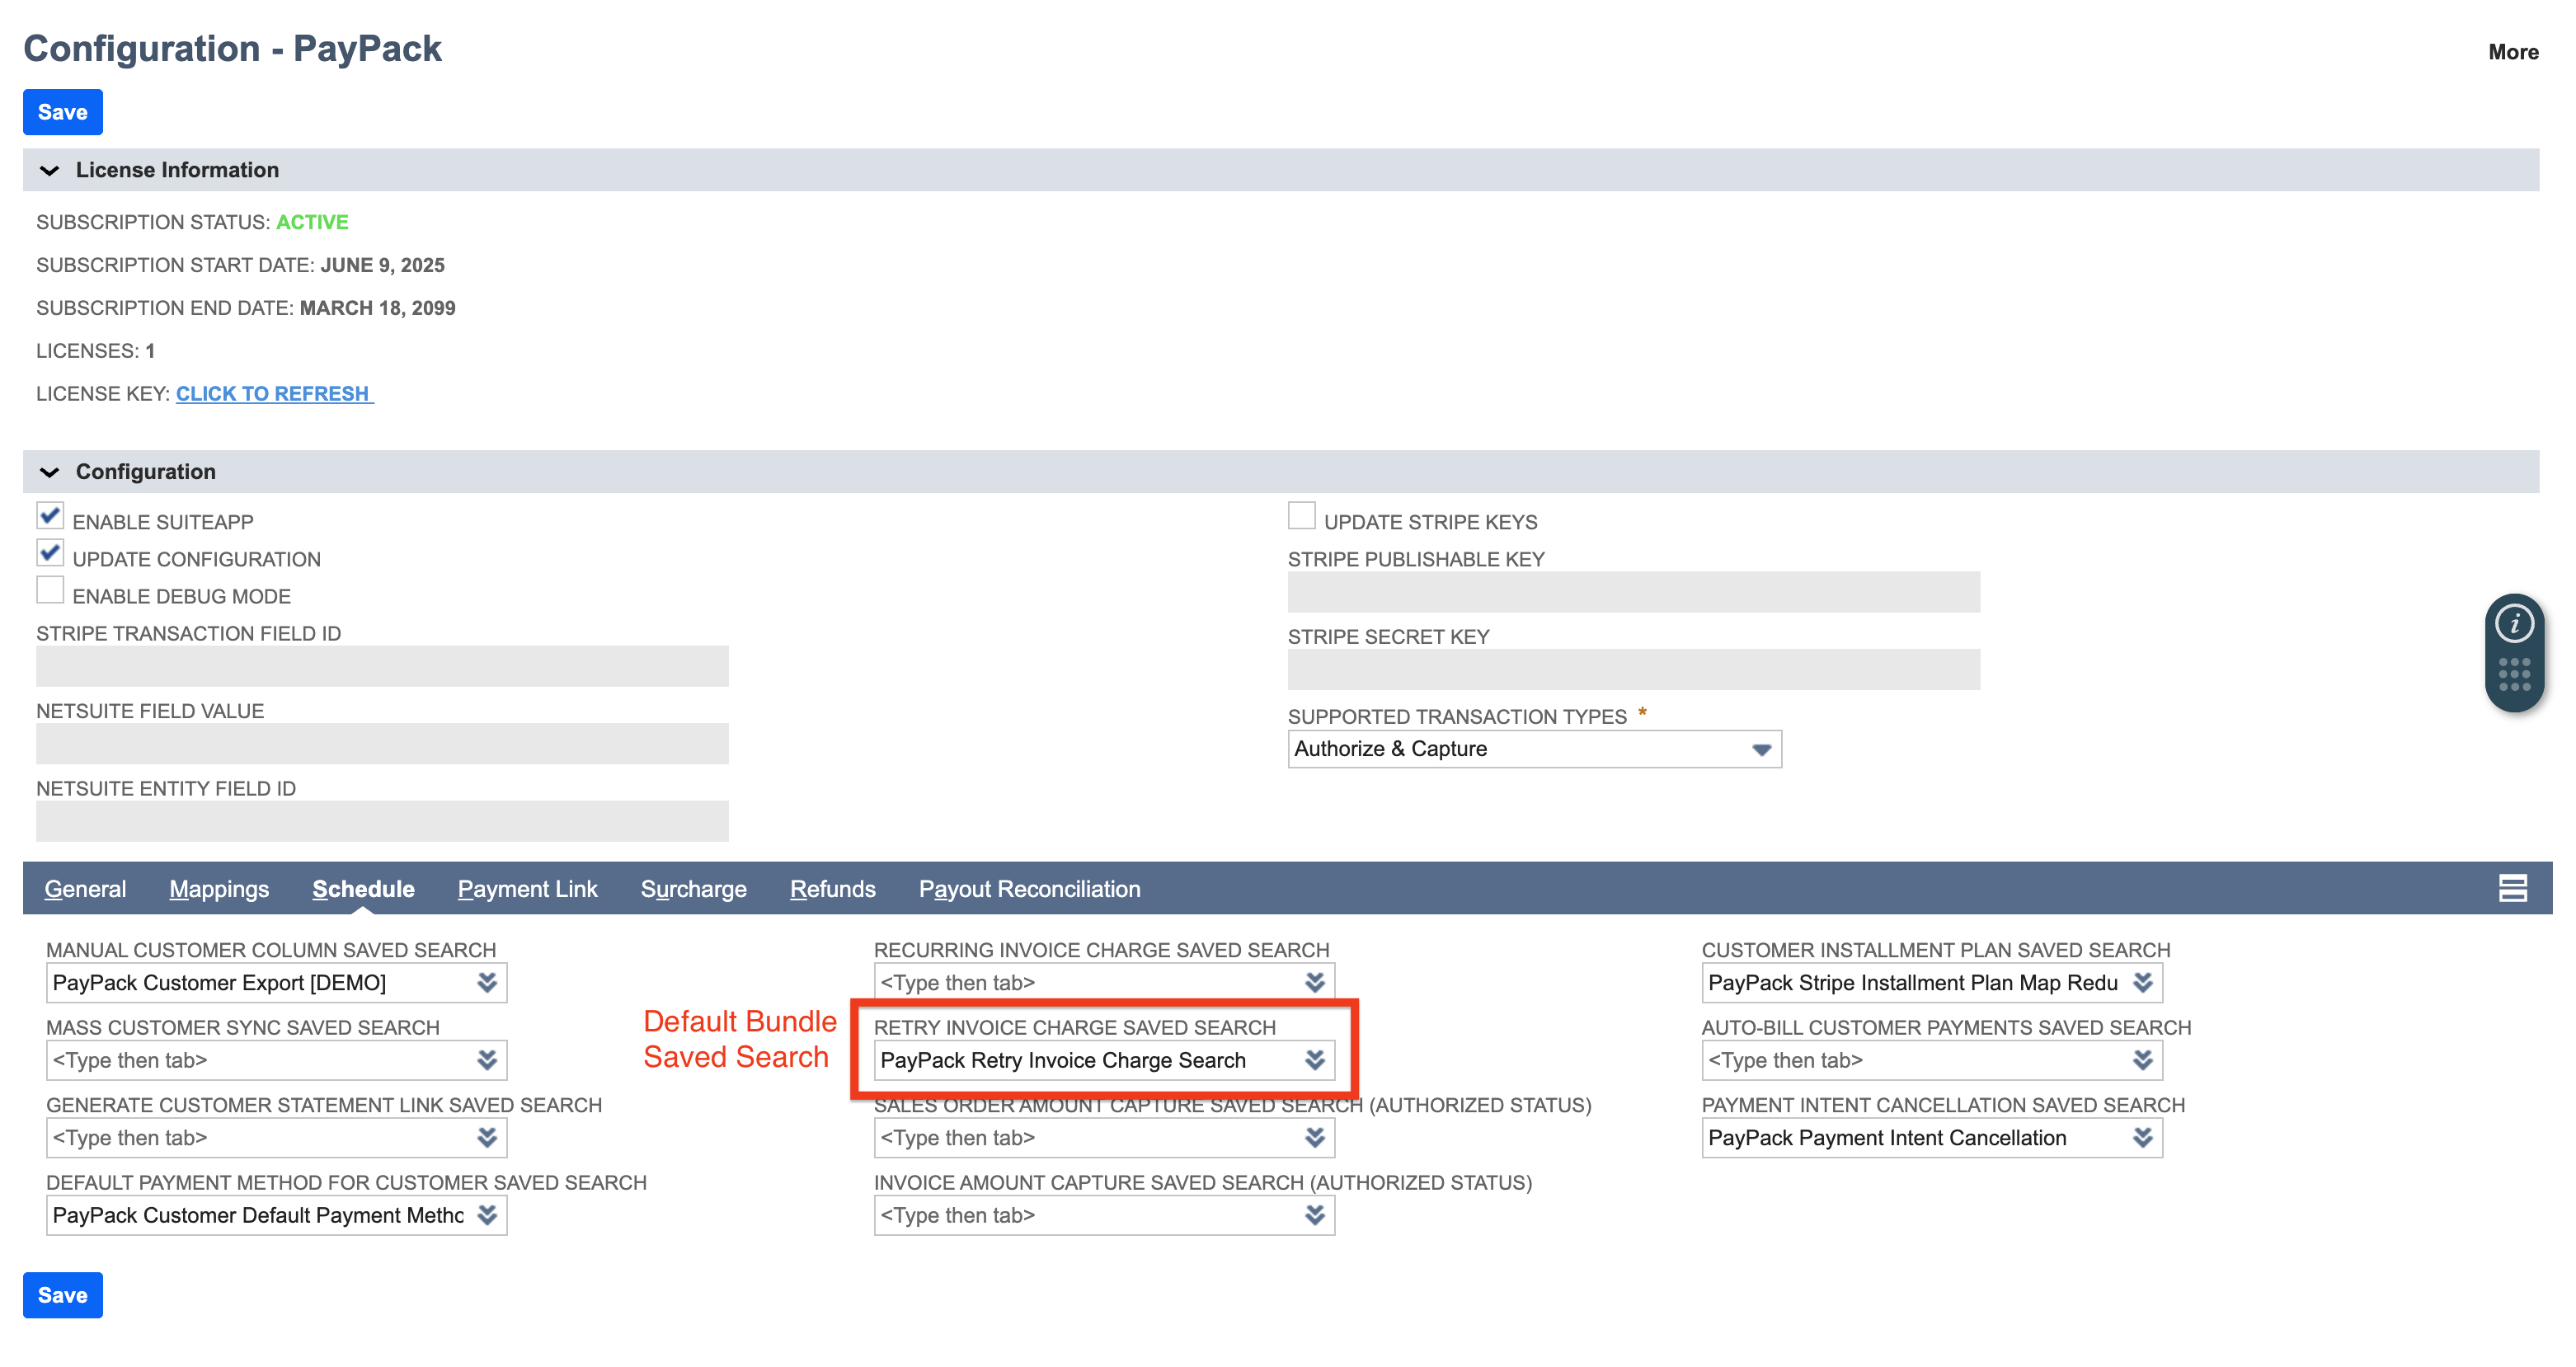
Task: Open the floating info help icon
Action: (2513, 623)
